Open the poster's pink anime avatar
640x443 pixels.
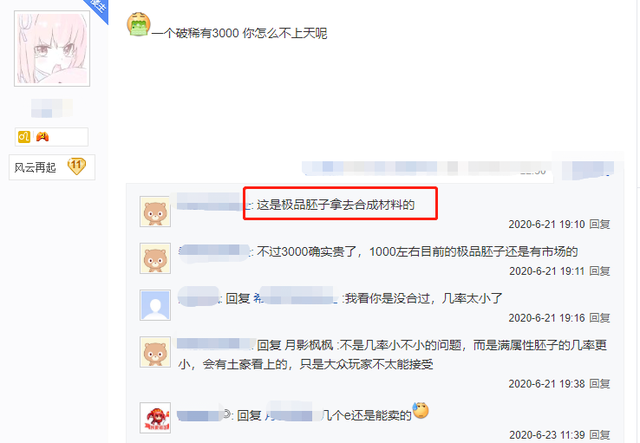pos(52,49)
